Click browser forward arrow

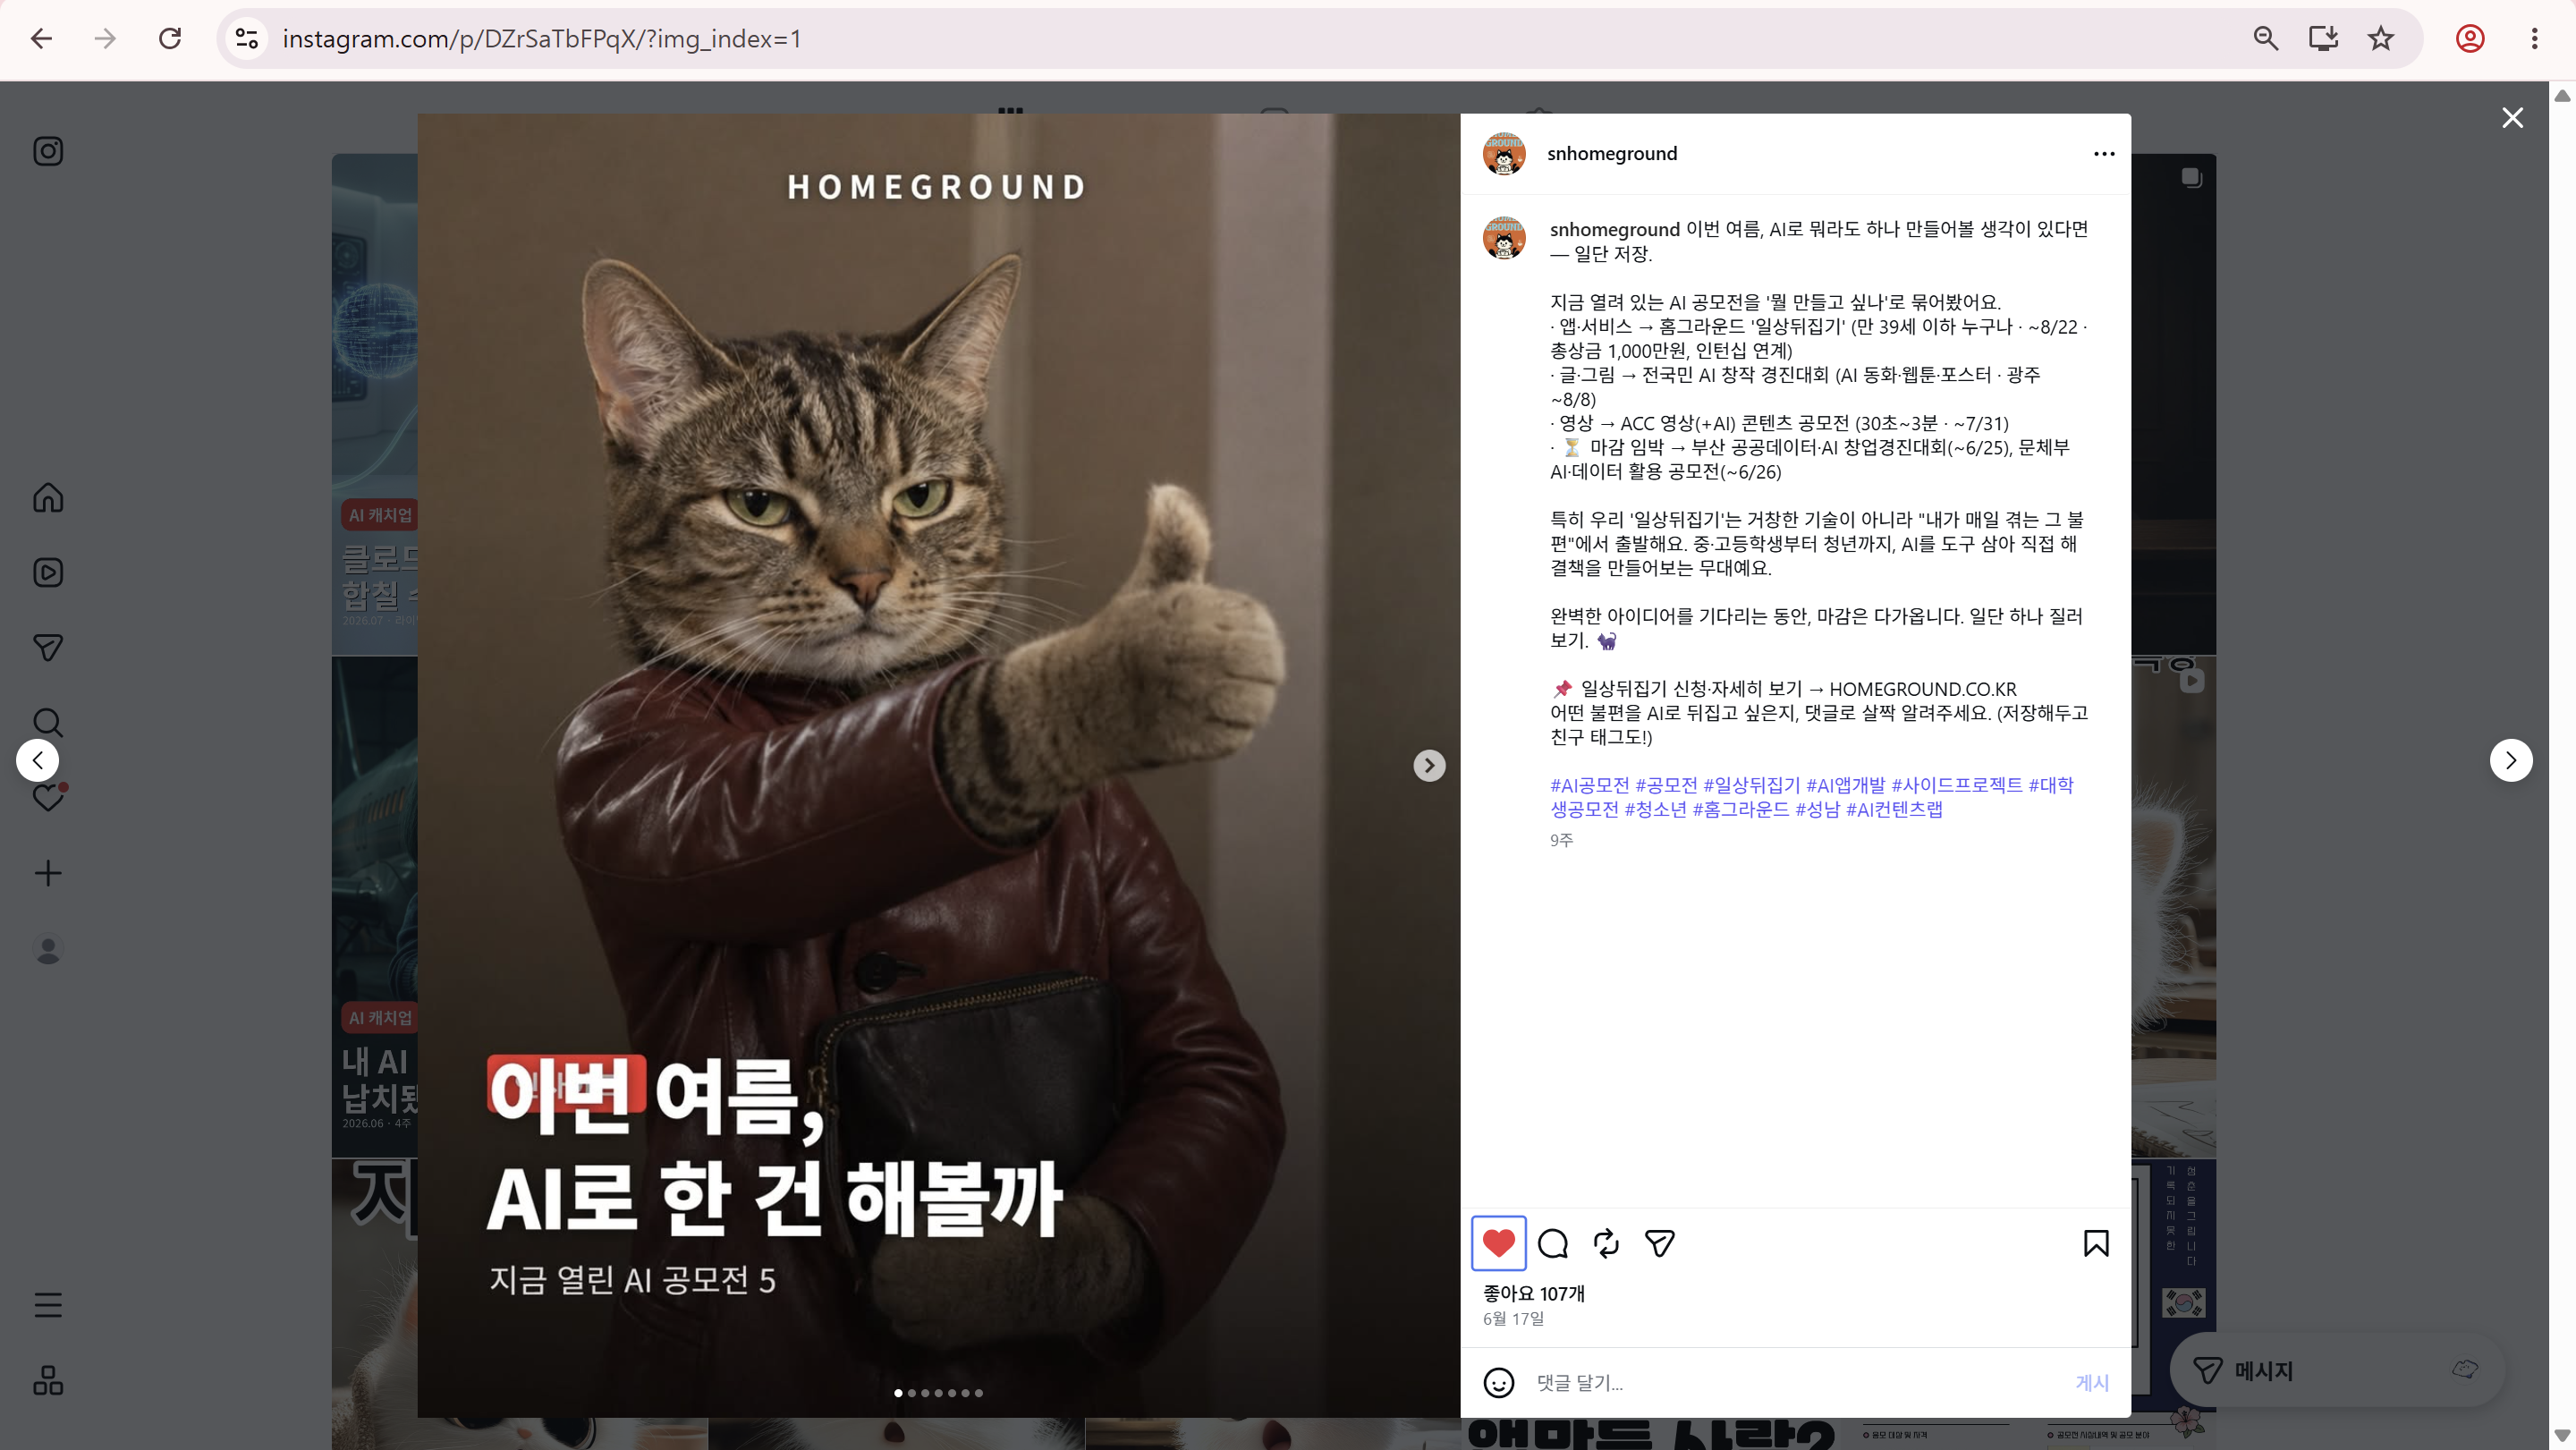coord(105,39)
